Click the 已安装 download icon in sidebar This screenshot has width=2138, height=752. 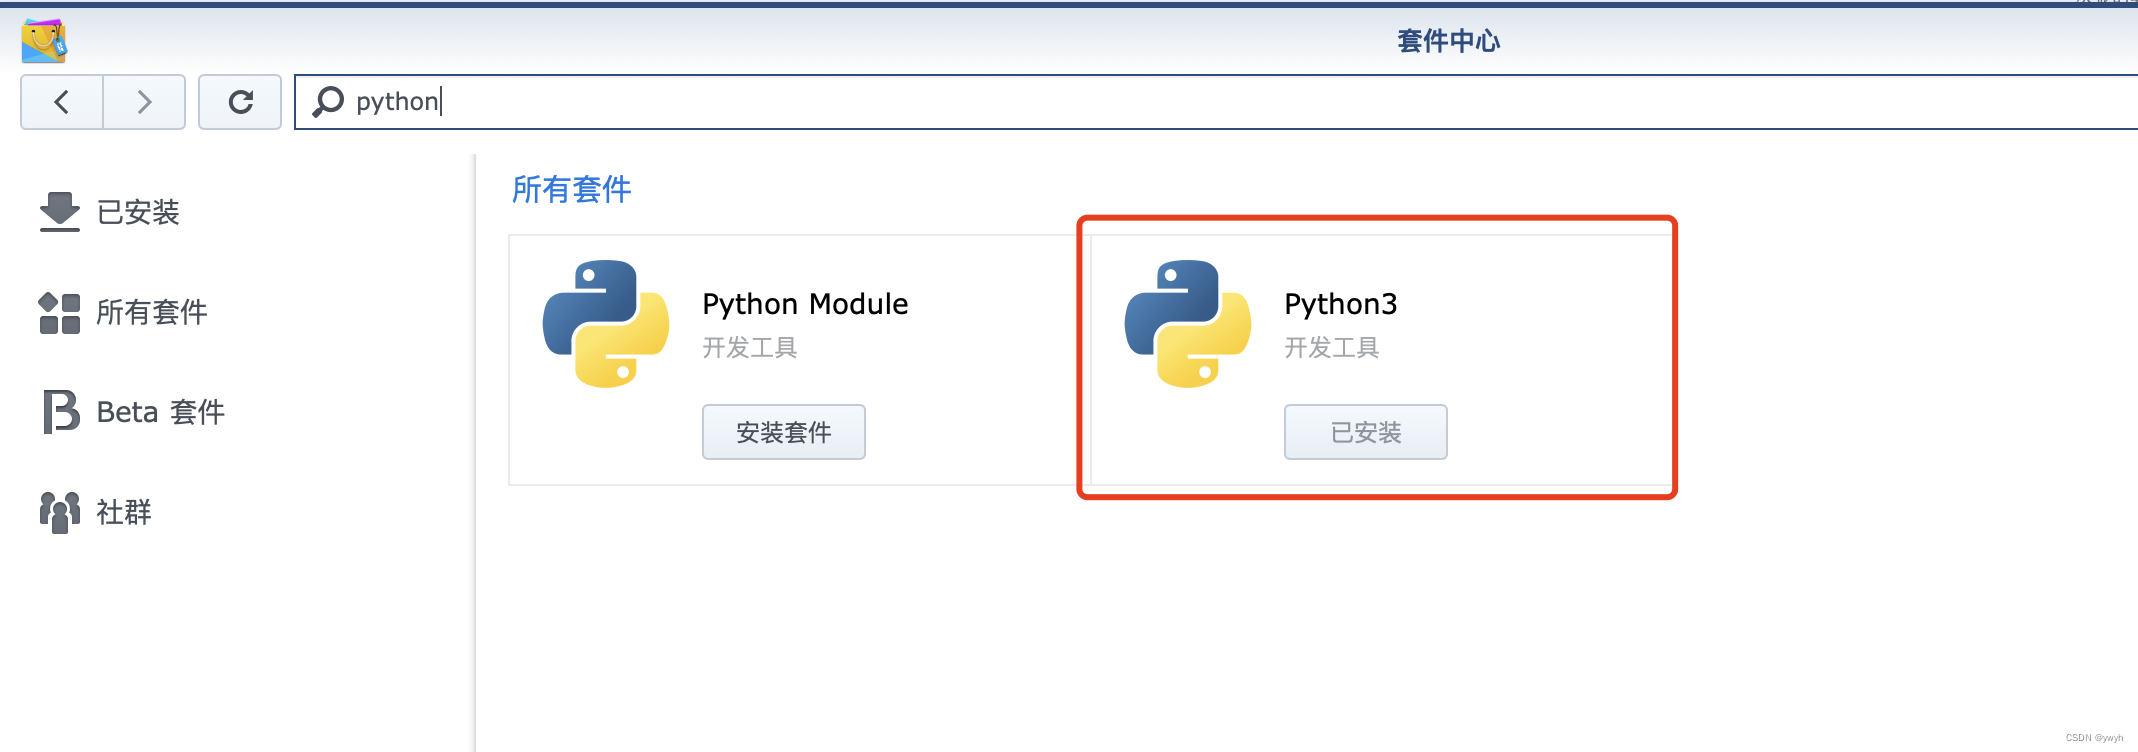[60, 212]
